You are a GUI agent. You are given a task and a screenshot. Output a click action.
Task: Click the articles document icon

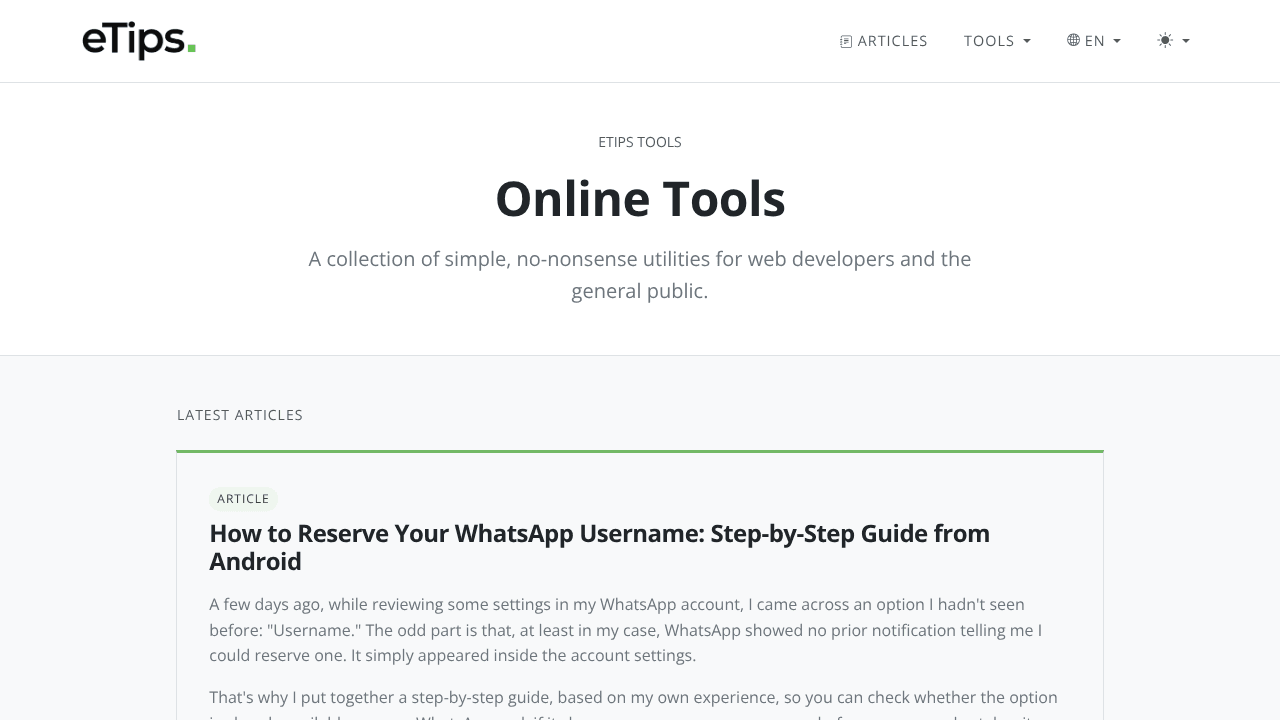(846, 41)
